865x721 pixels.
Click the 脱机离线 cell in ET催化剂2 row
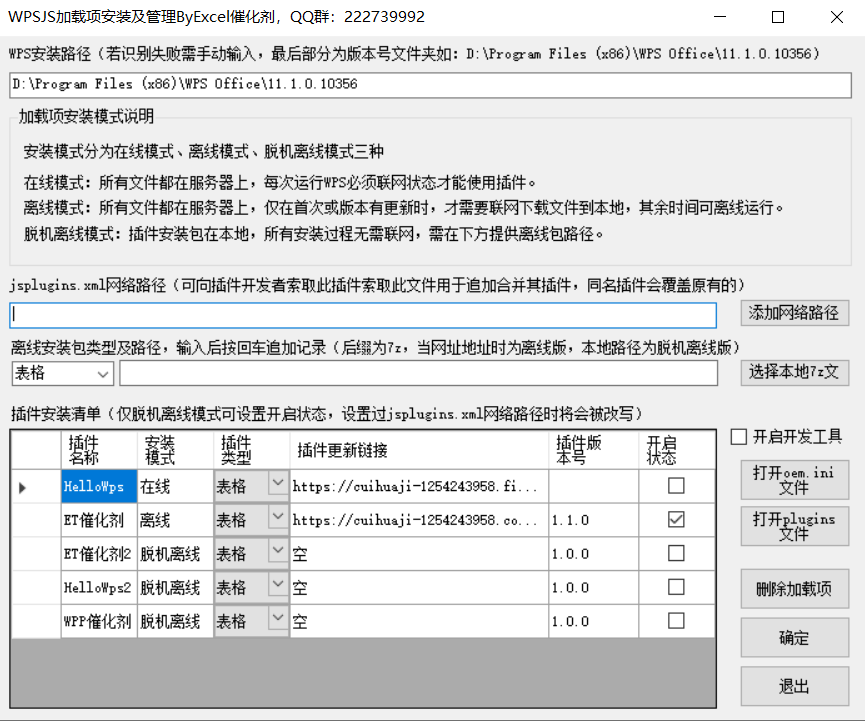pyautogui.click(x=175, y=554)
